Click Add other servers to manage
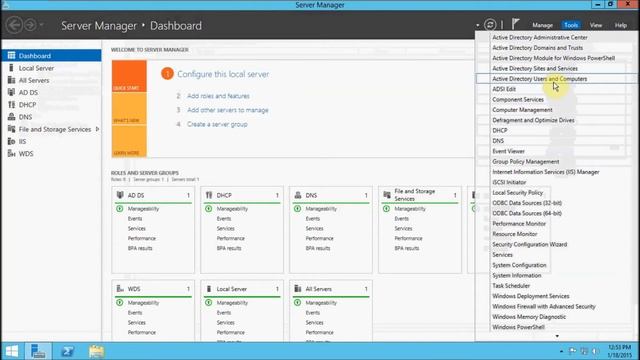Image resolution: width=640 pixels, height=360 pixels. 228,110
